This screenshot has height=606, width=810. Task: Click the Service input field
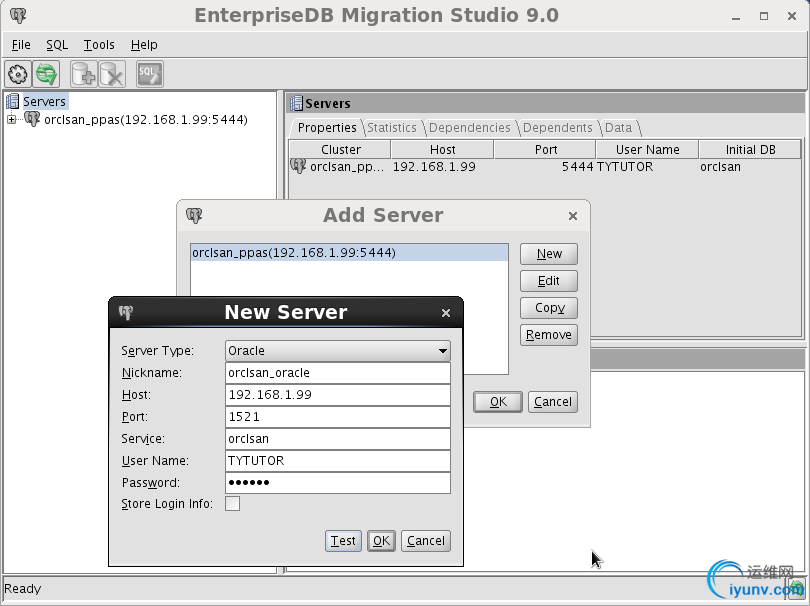pyautogui.click(x=338, y=439)
